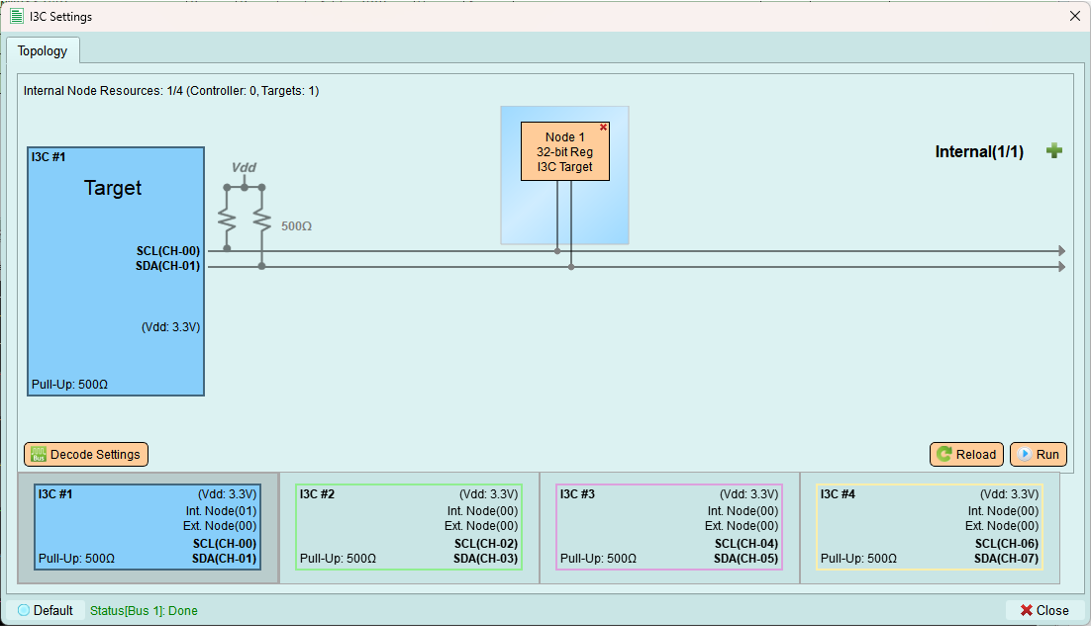The image size is (1091, 626).
Task: Click the 500Ω pull-up resistor symbol
Action: tap(244, 220)
